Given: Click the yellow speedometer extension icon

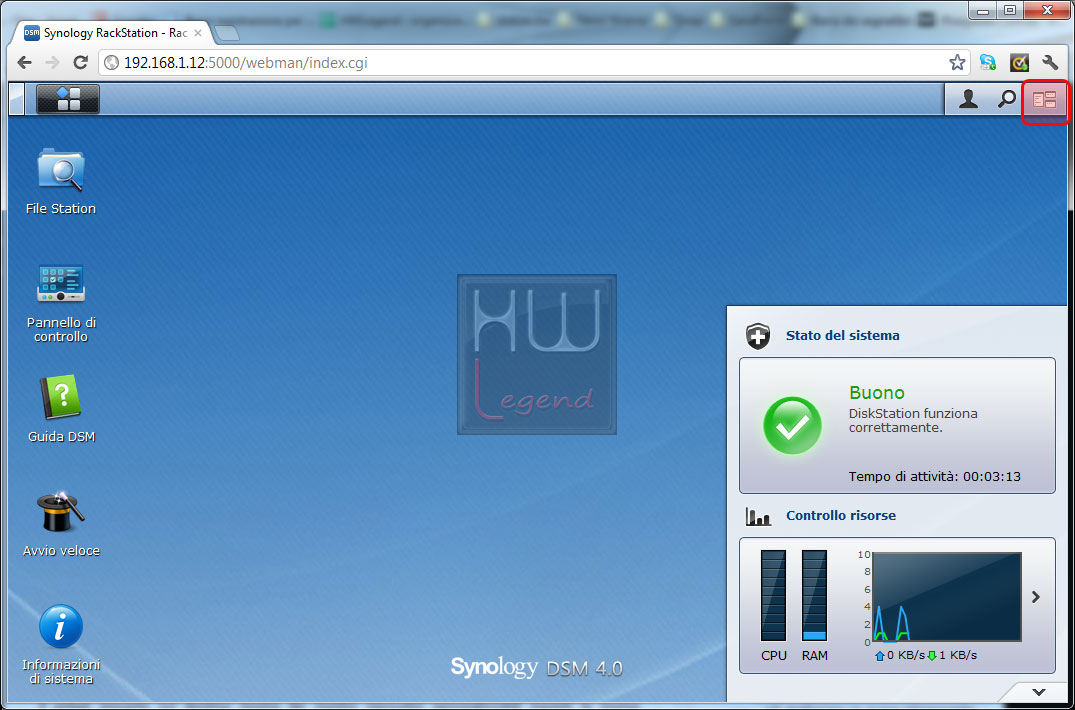Looking at the screenshot, I should coord(1019,63).
